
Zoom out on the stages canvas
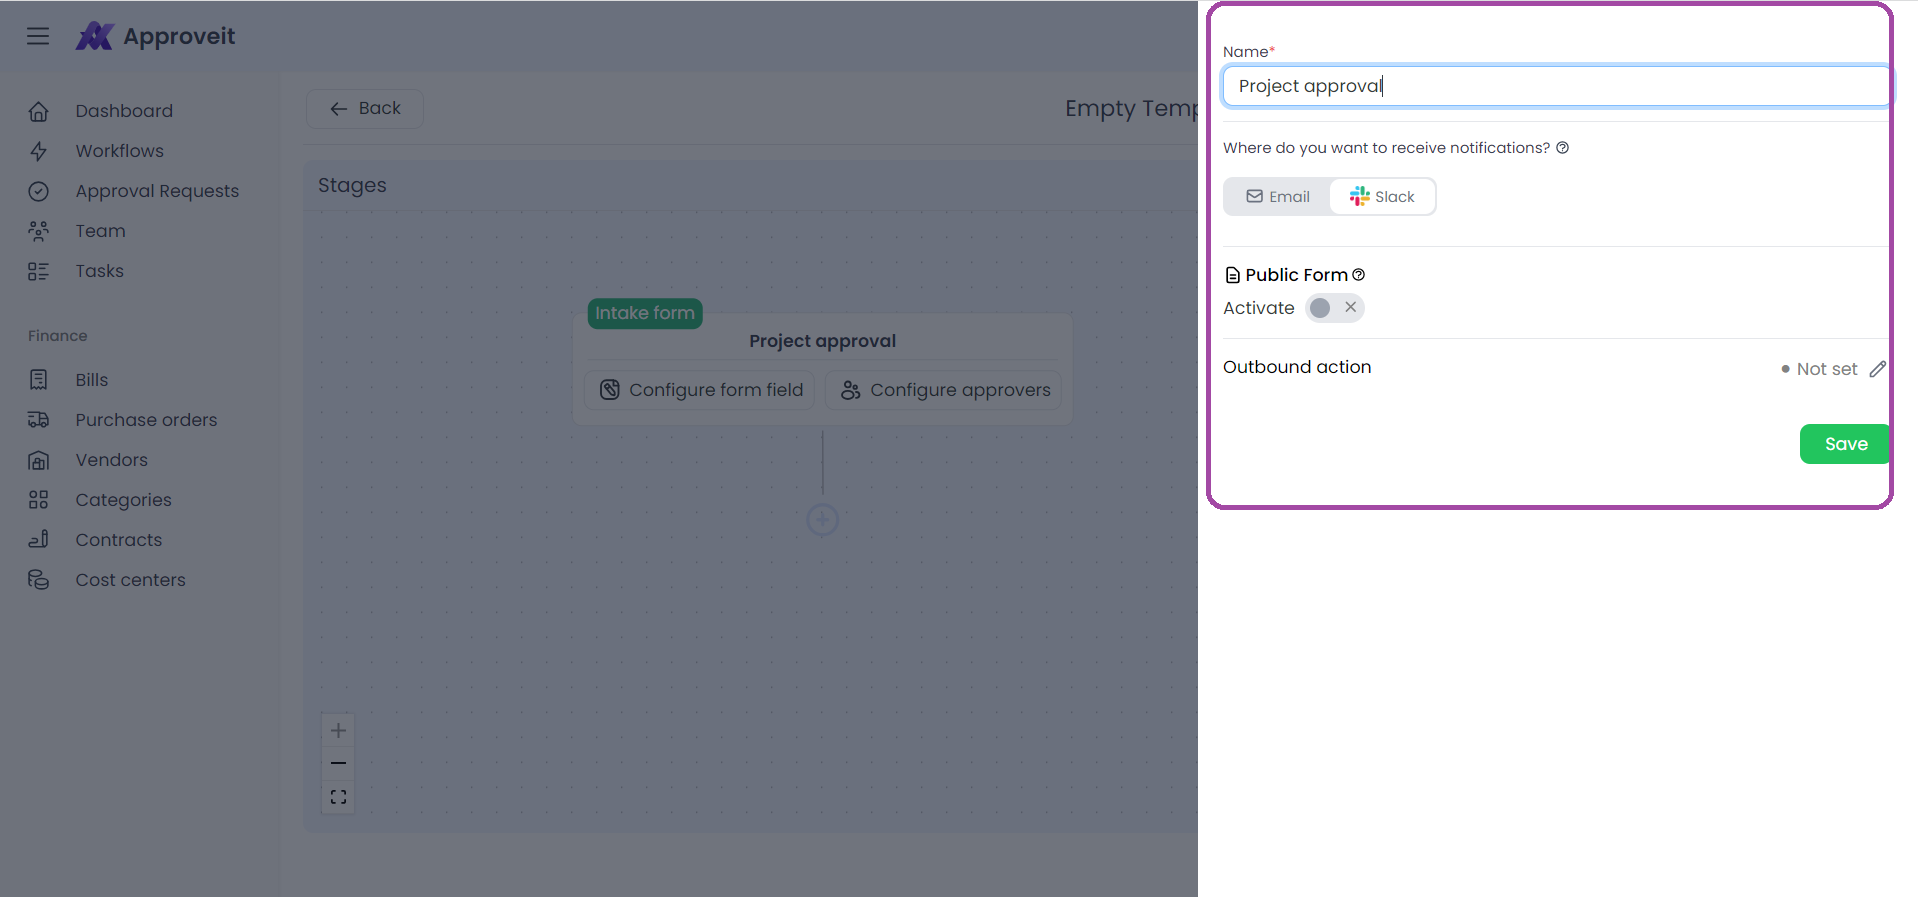tap(338, 763)
